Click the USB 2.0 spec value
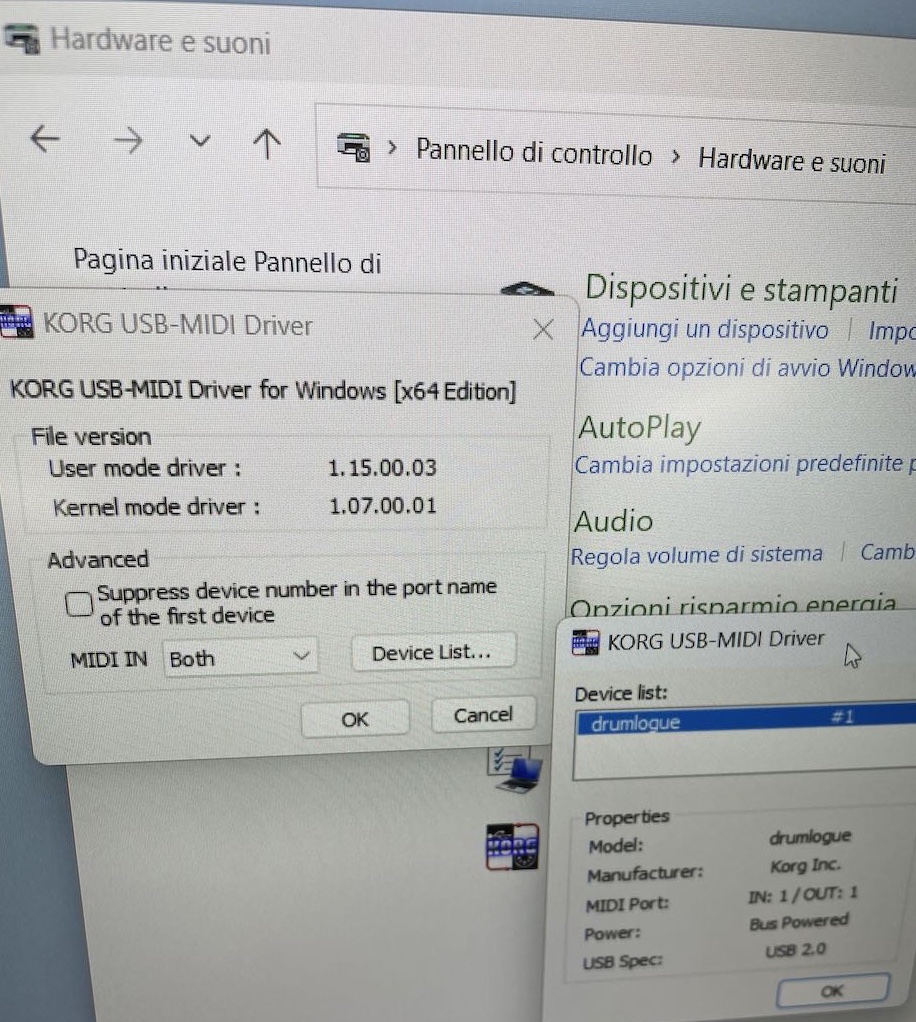Image resolution: width=916 pixels, height=1022 pixels. pos(795,950)
